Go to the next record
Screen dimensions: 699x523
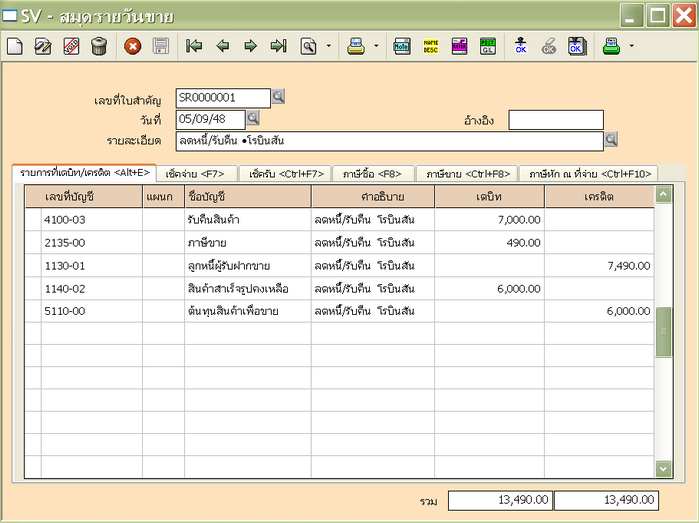(x=250, y=46)
